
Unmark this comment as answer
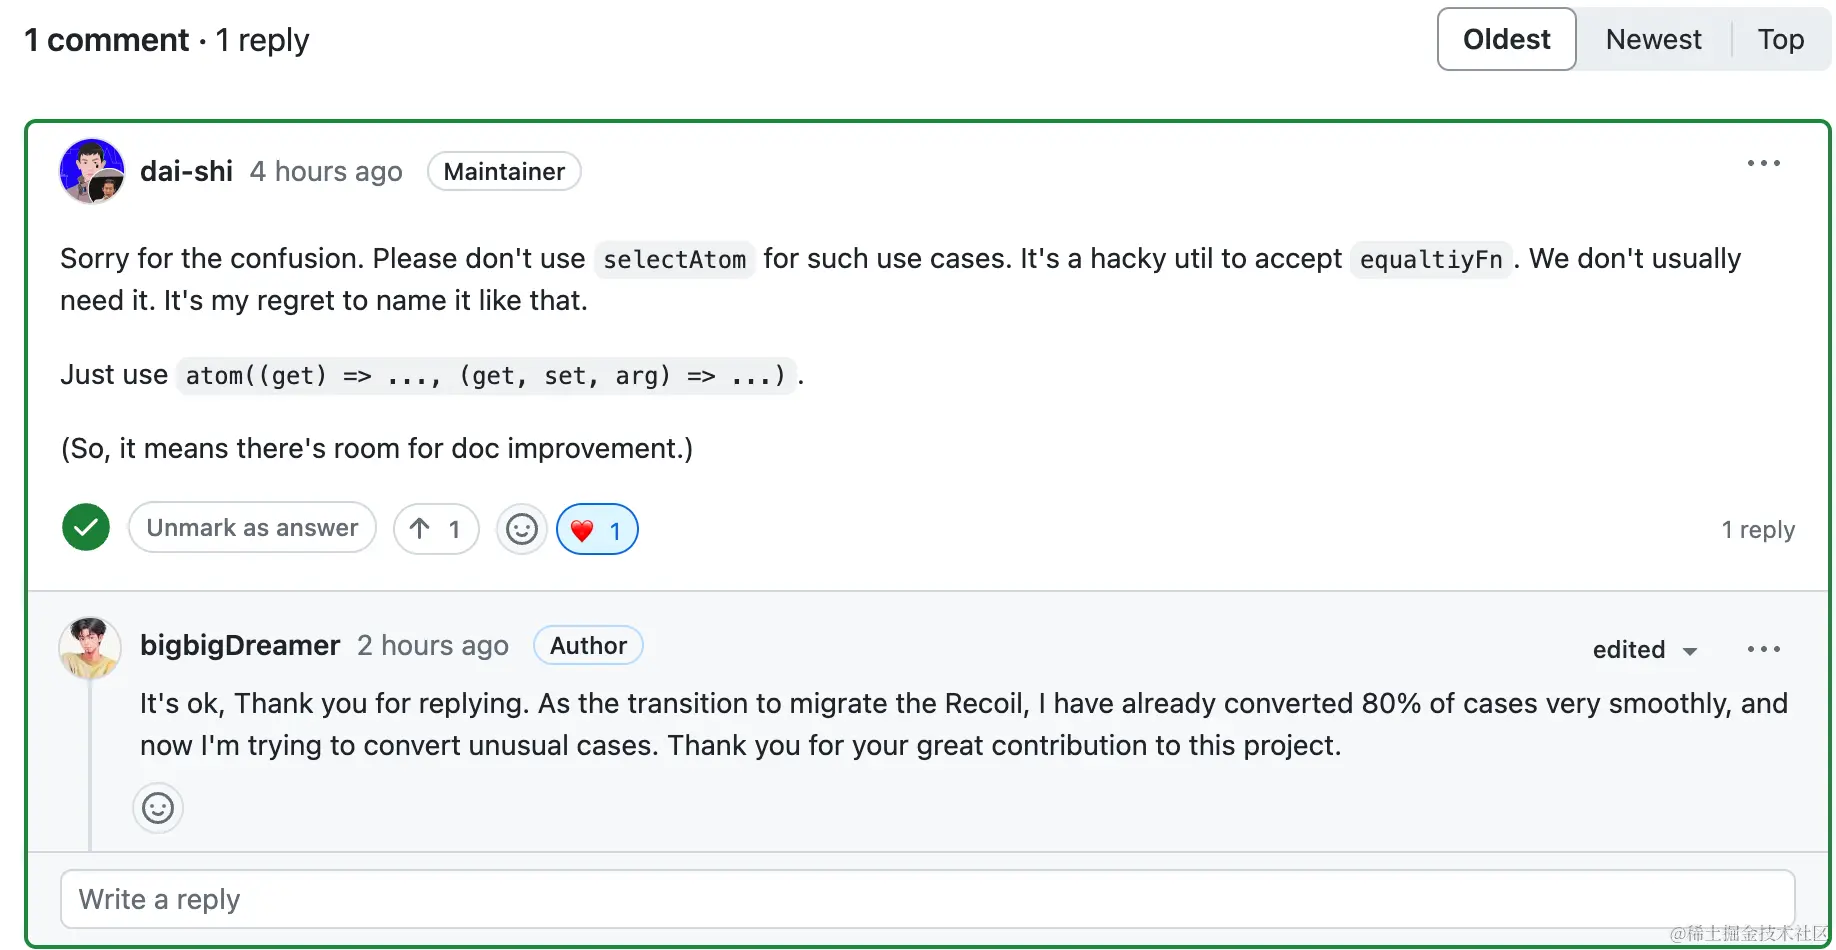point(252,527)
